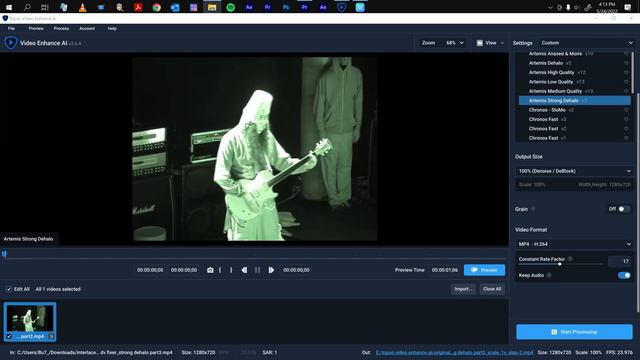Open Windows taskbar search

click(27, 7)
